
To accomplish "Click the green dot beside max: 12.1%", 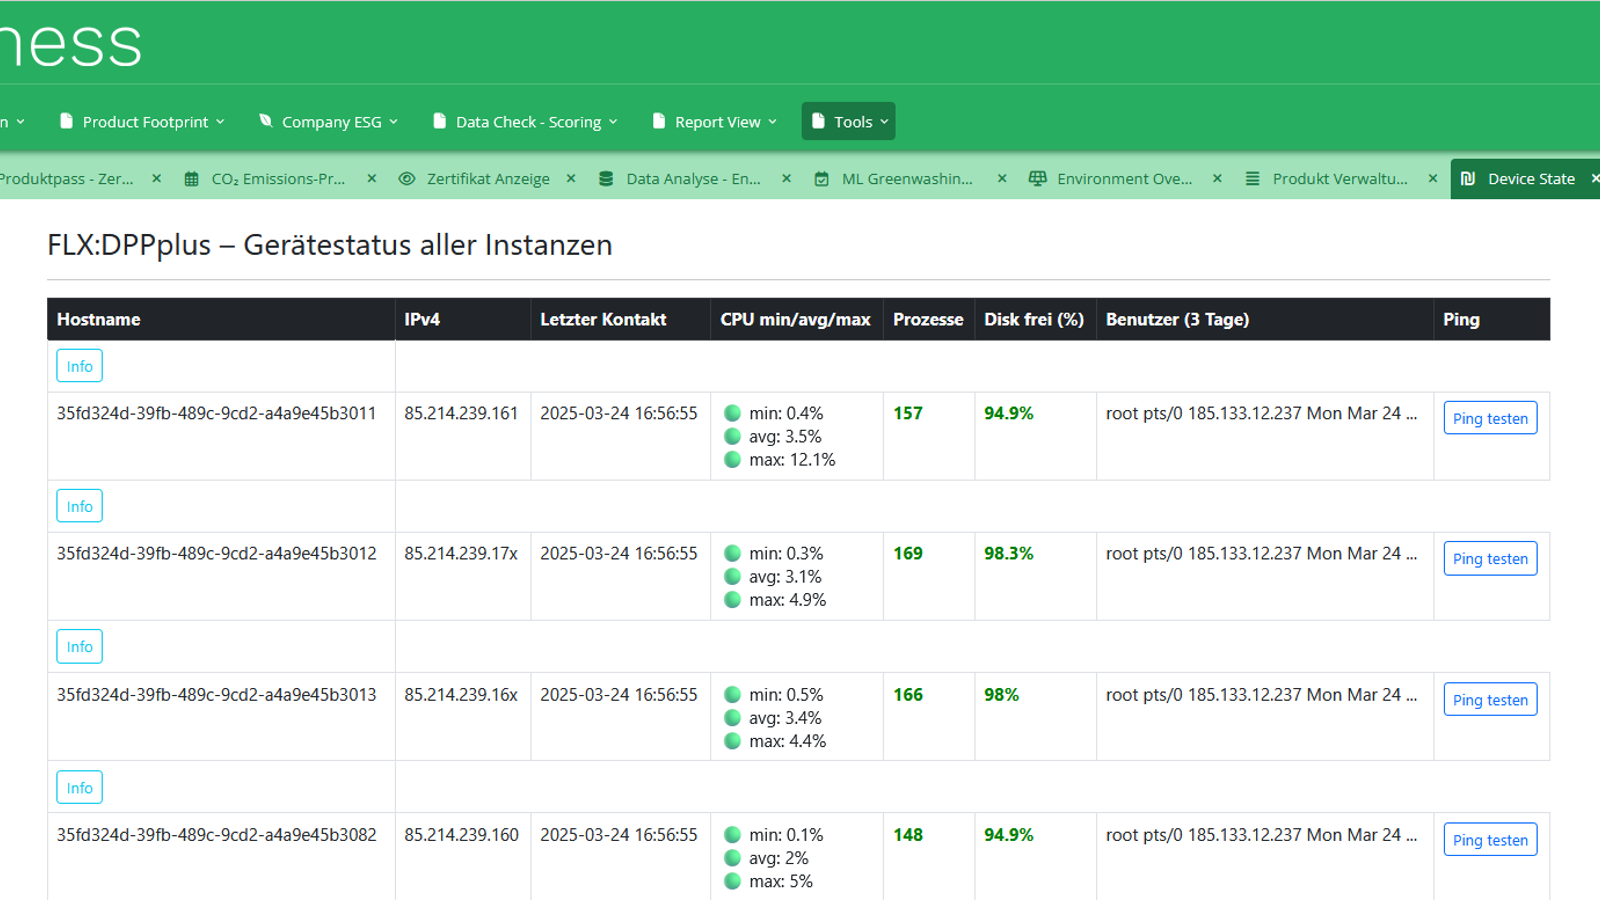I will point(732,460).
